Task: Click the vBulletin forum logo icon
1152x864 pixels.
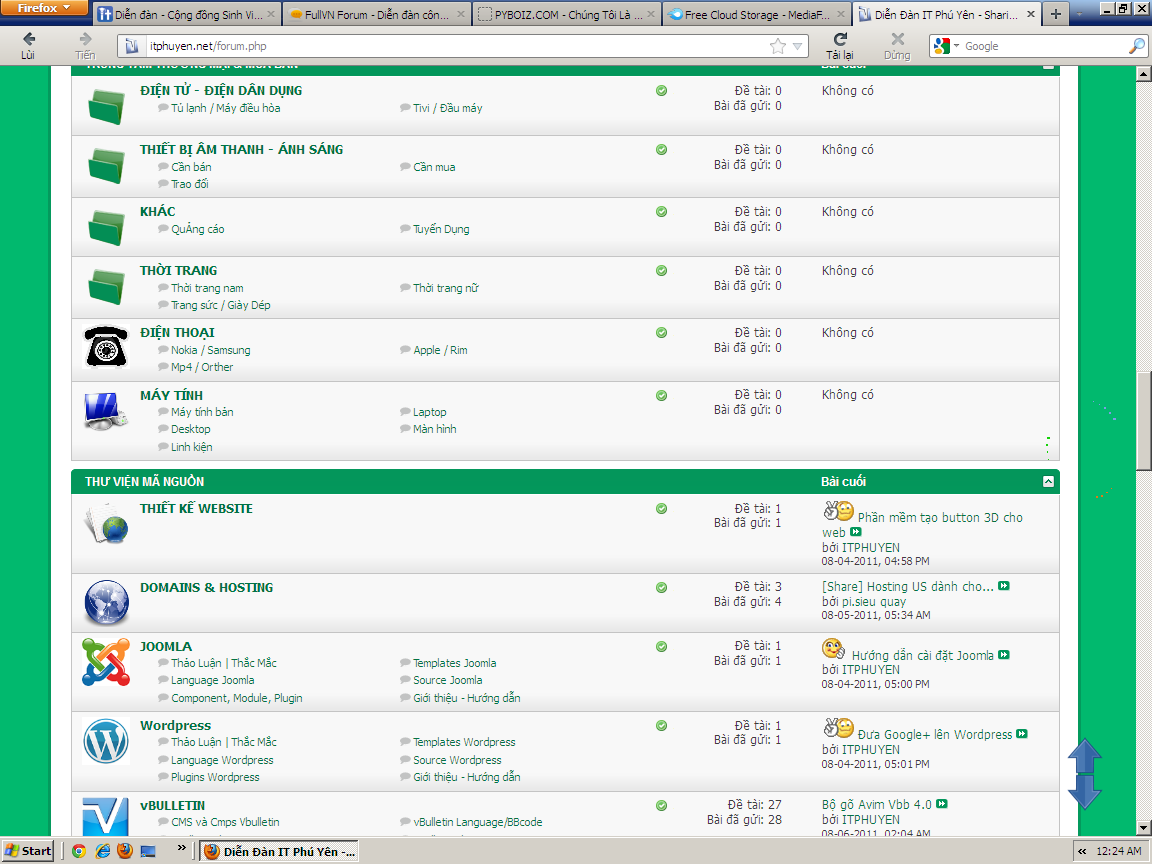Action: tap(106, 815)
